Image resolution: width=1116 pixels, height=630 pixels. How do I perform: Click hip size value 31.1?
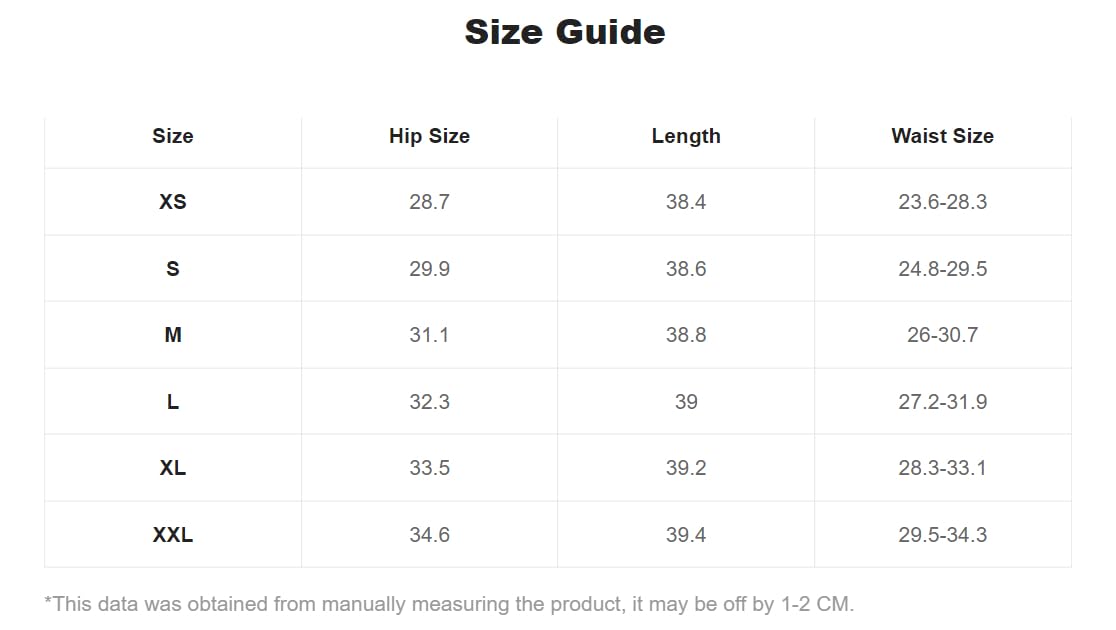click(429, 335)
